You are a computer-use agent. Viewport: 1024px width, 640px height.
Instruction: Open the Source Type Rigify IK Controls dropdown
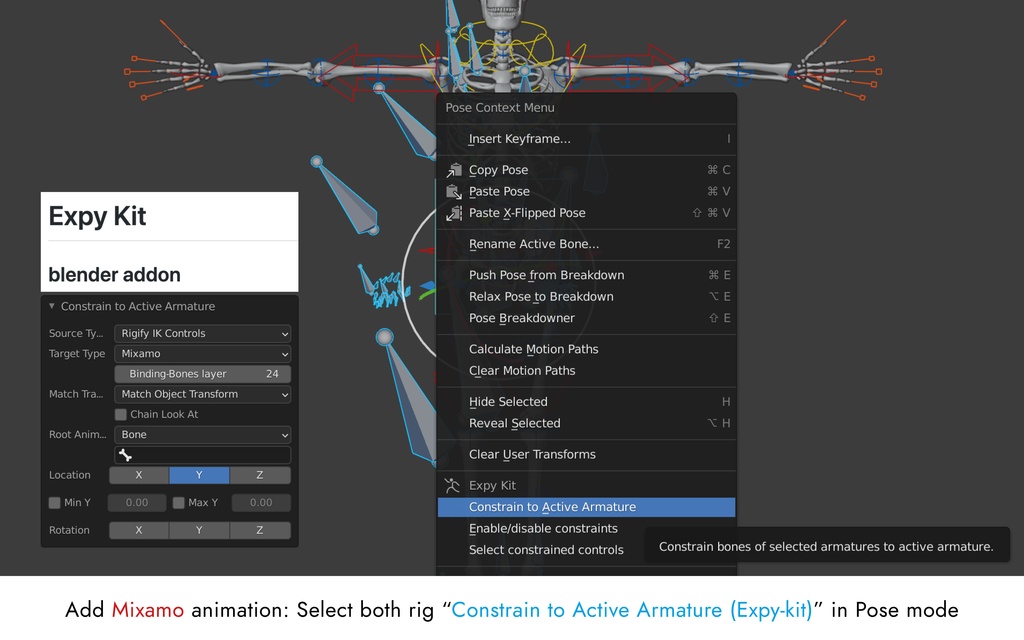[x=202, y=333]
